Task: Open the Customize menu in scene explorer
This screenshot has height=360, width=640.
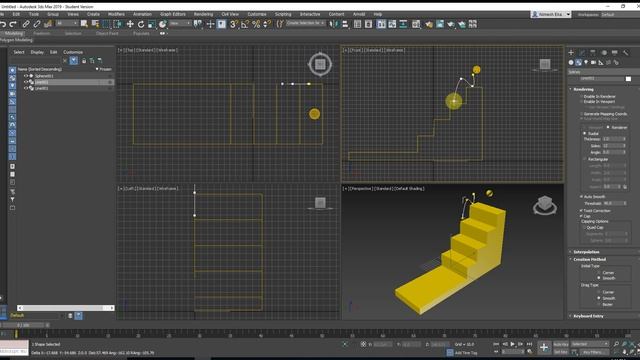Action: click(x=73, y=52)
